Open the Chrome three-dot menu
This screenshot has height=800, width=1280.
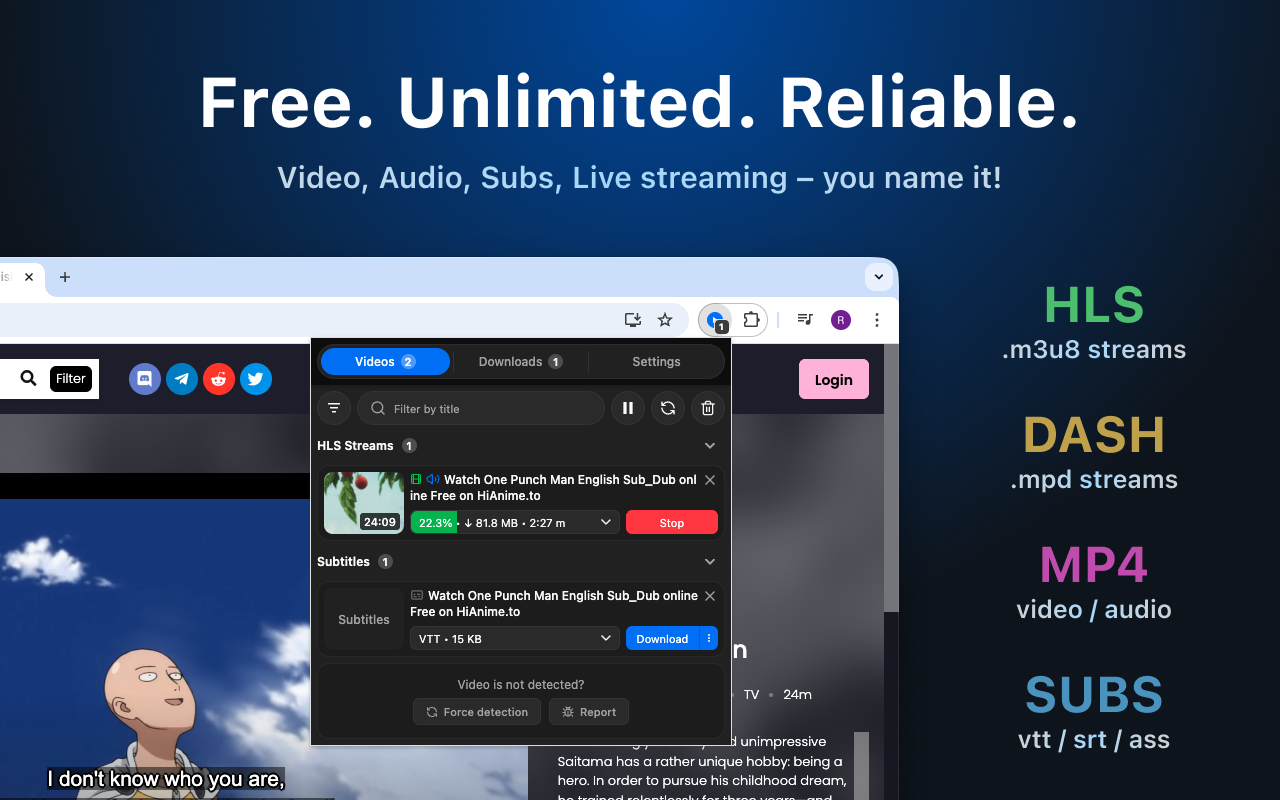pos(877,320)
